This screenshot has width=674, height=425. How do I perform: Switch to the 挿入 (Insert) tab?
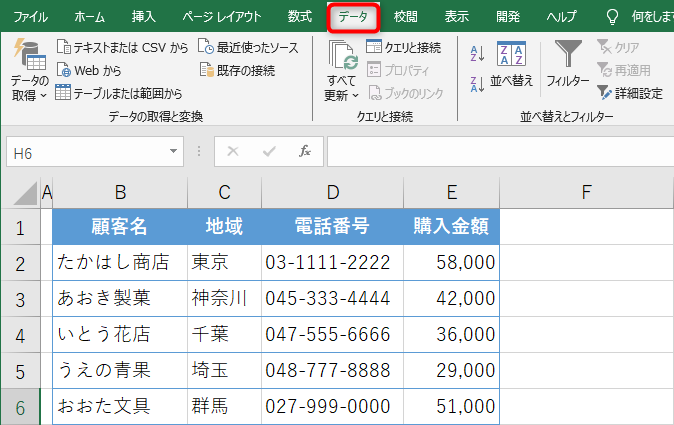[x=143, y=17]
